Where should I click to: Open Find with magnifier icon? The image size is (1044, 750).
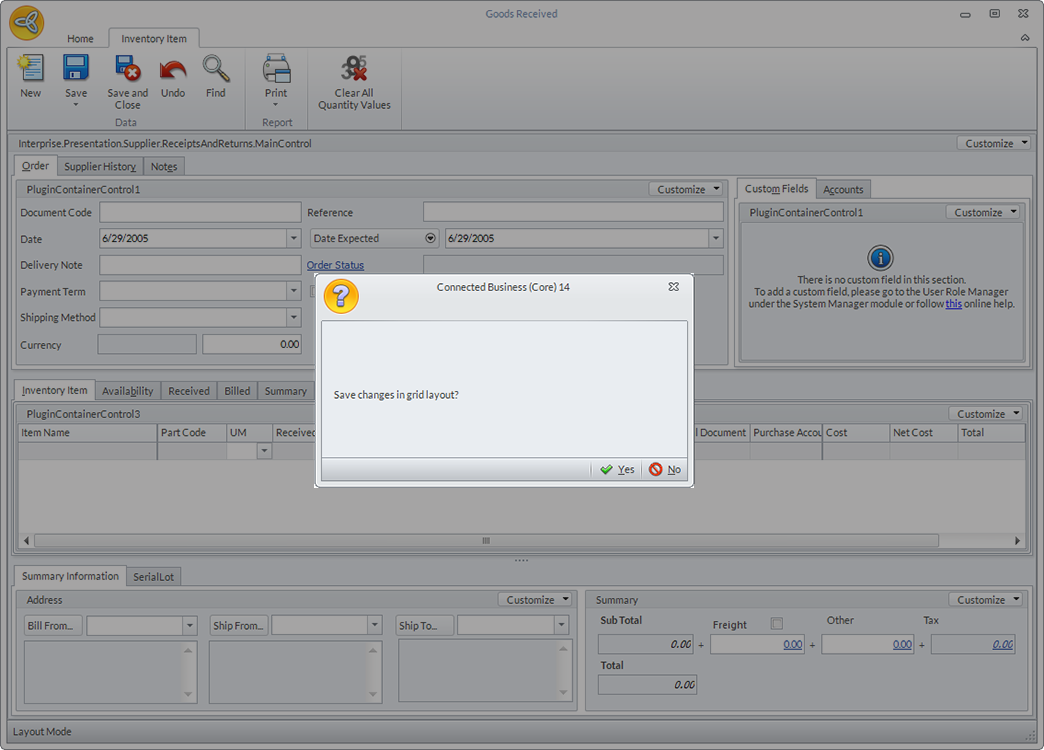point(215,69)
